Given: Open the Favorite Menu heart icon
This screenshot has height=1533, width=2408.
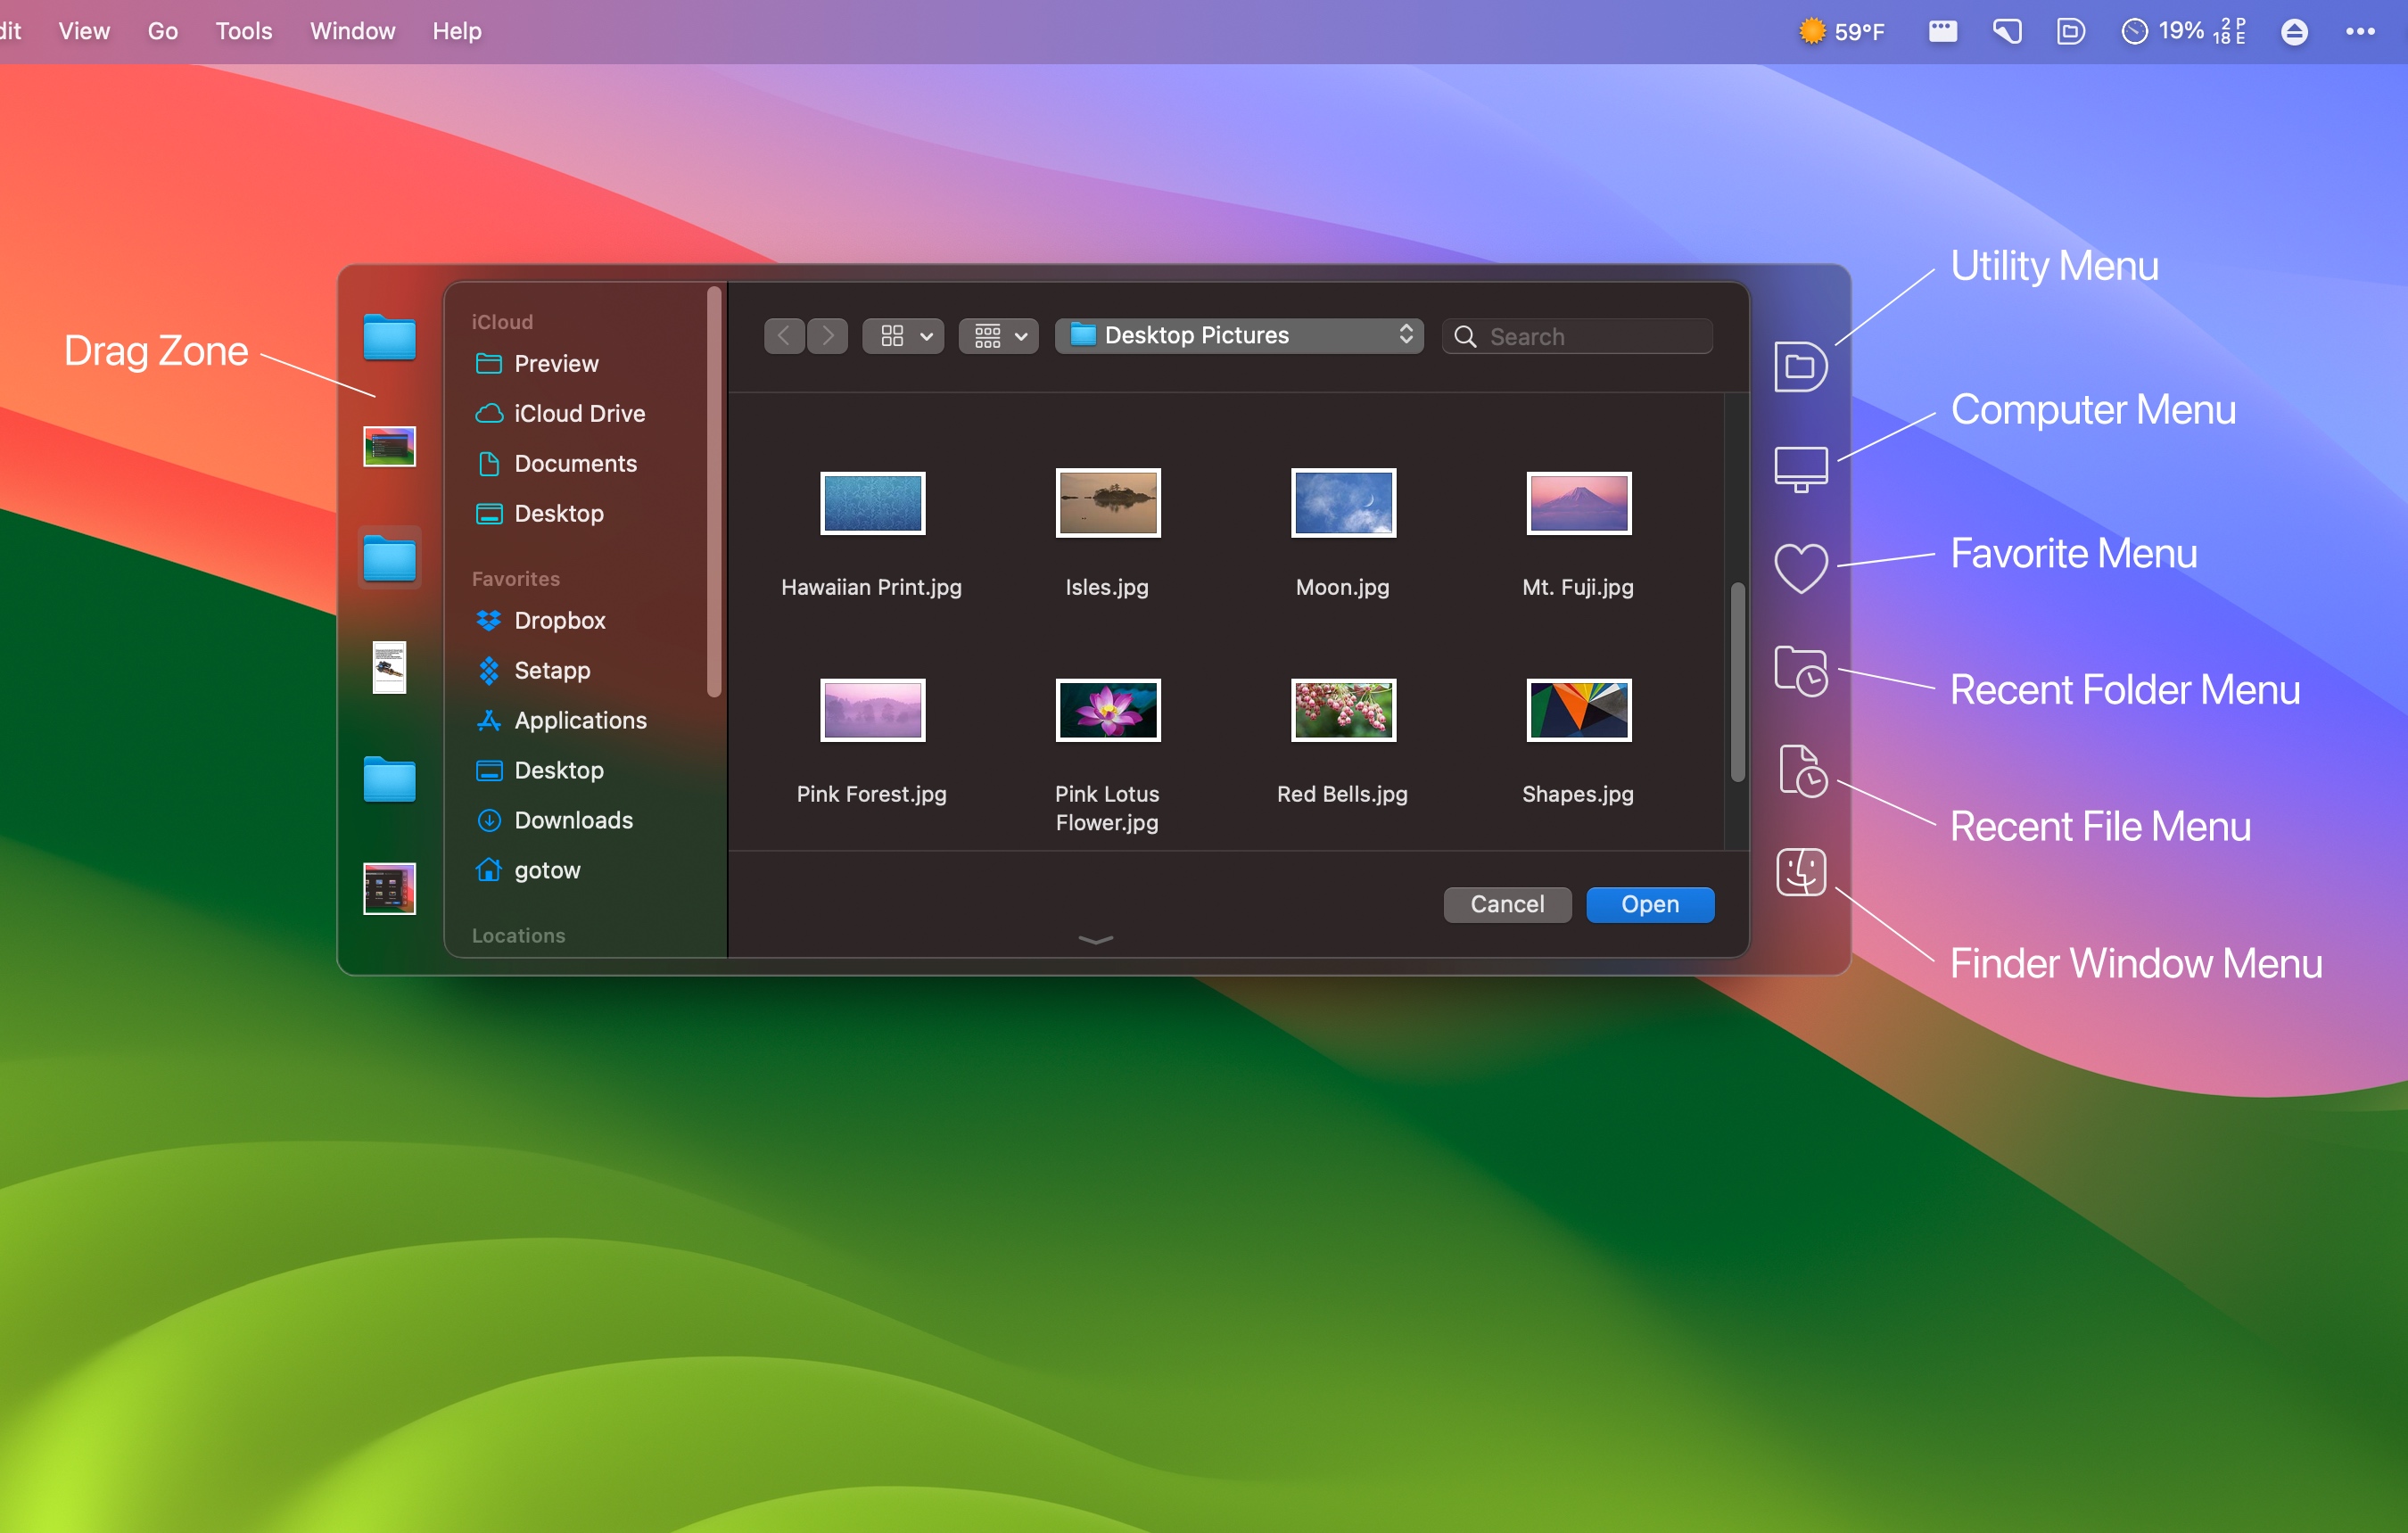Looking at the screenshot, I should pos(1801,568).
